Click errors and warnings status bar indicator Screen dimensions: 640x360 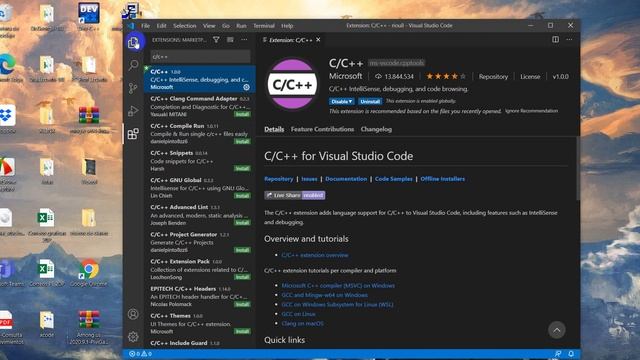click(140, 354)
